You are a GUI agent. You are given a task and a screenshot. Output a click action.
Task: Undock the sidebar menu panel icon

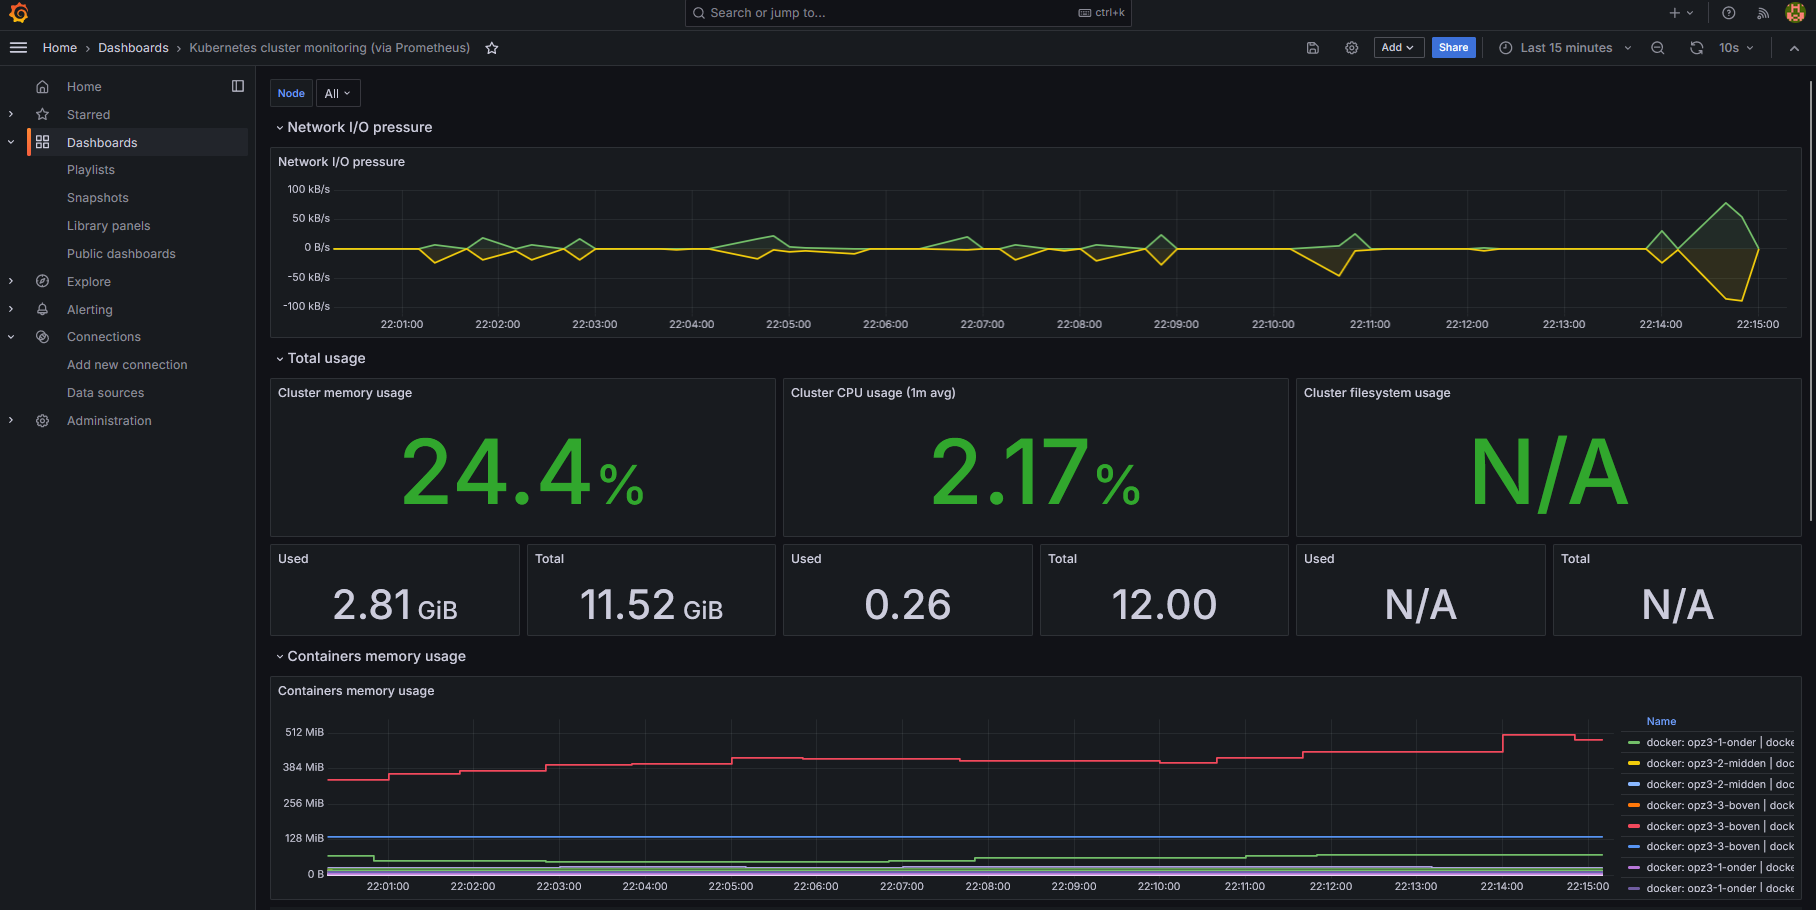point(238,86)
